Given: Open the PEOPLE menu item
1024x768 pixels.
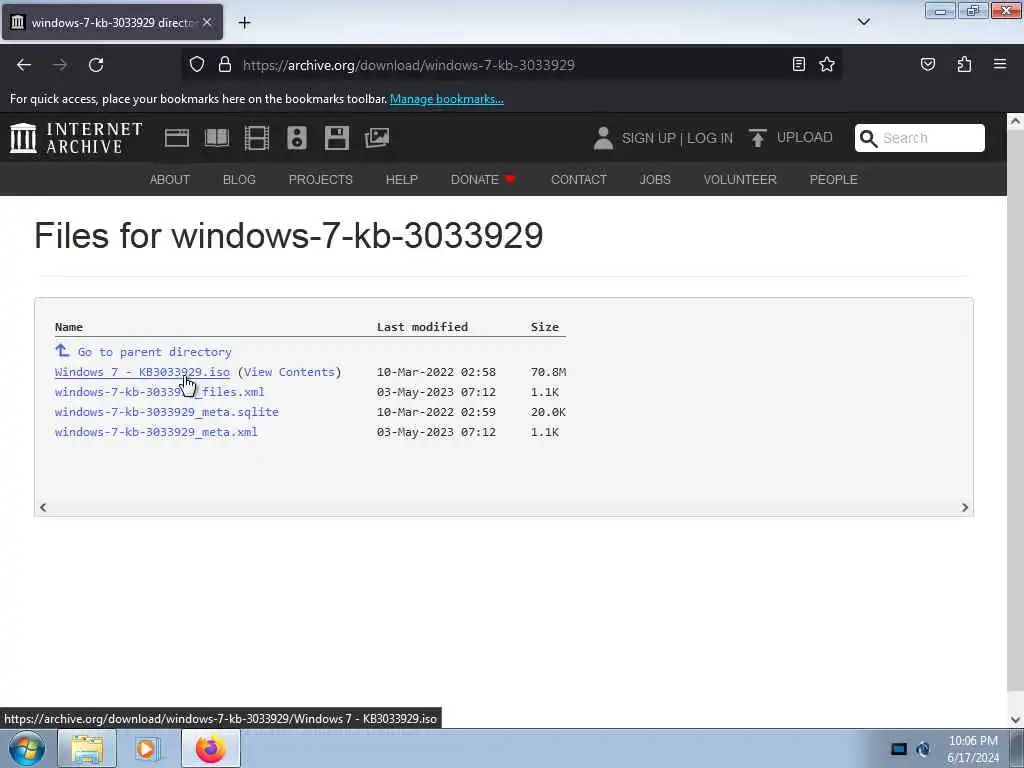Looking at the screenshot, I should 833,180.
